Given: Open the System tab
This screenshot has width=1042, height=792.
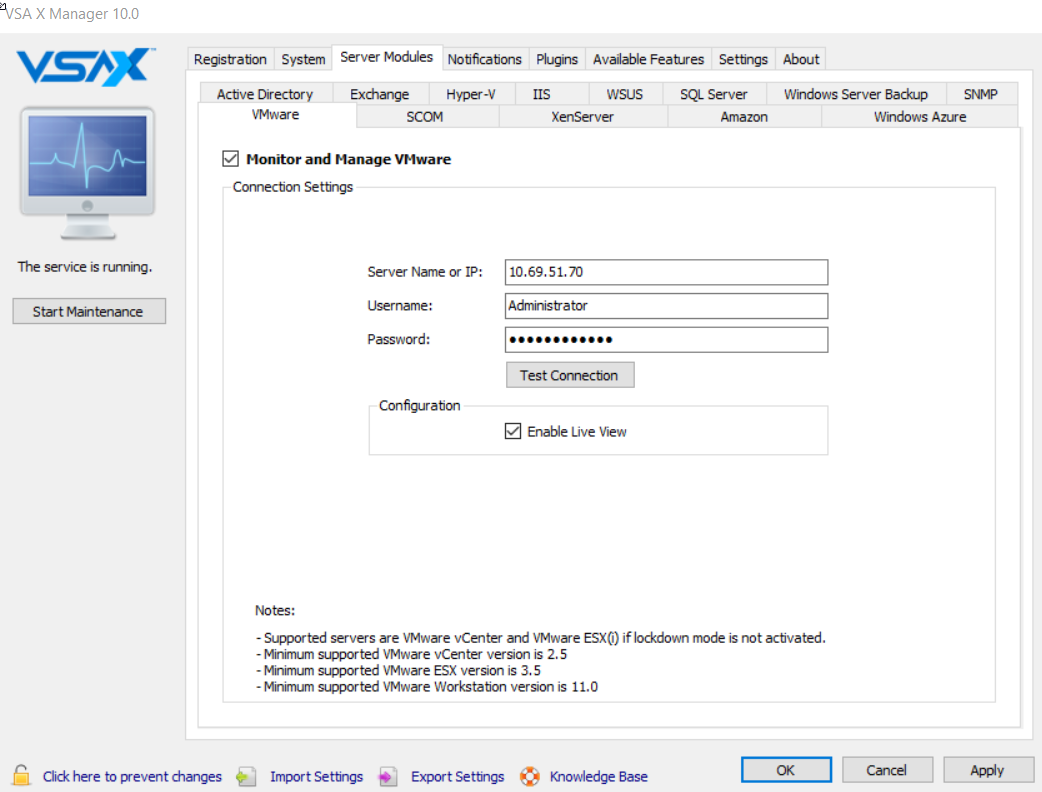Looking at the screenshot, I should (303, 59).
